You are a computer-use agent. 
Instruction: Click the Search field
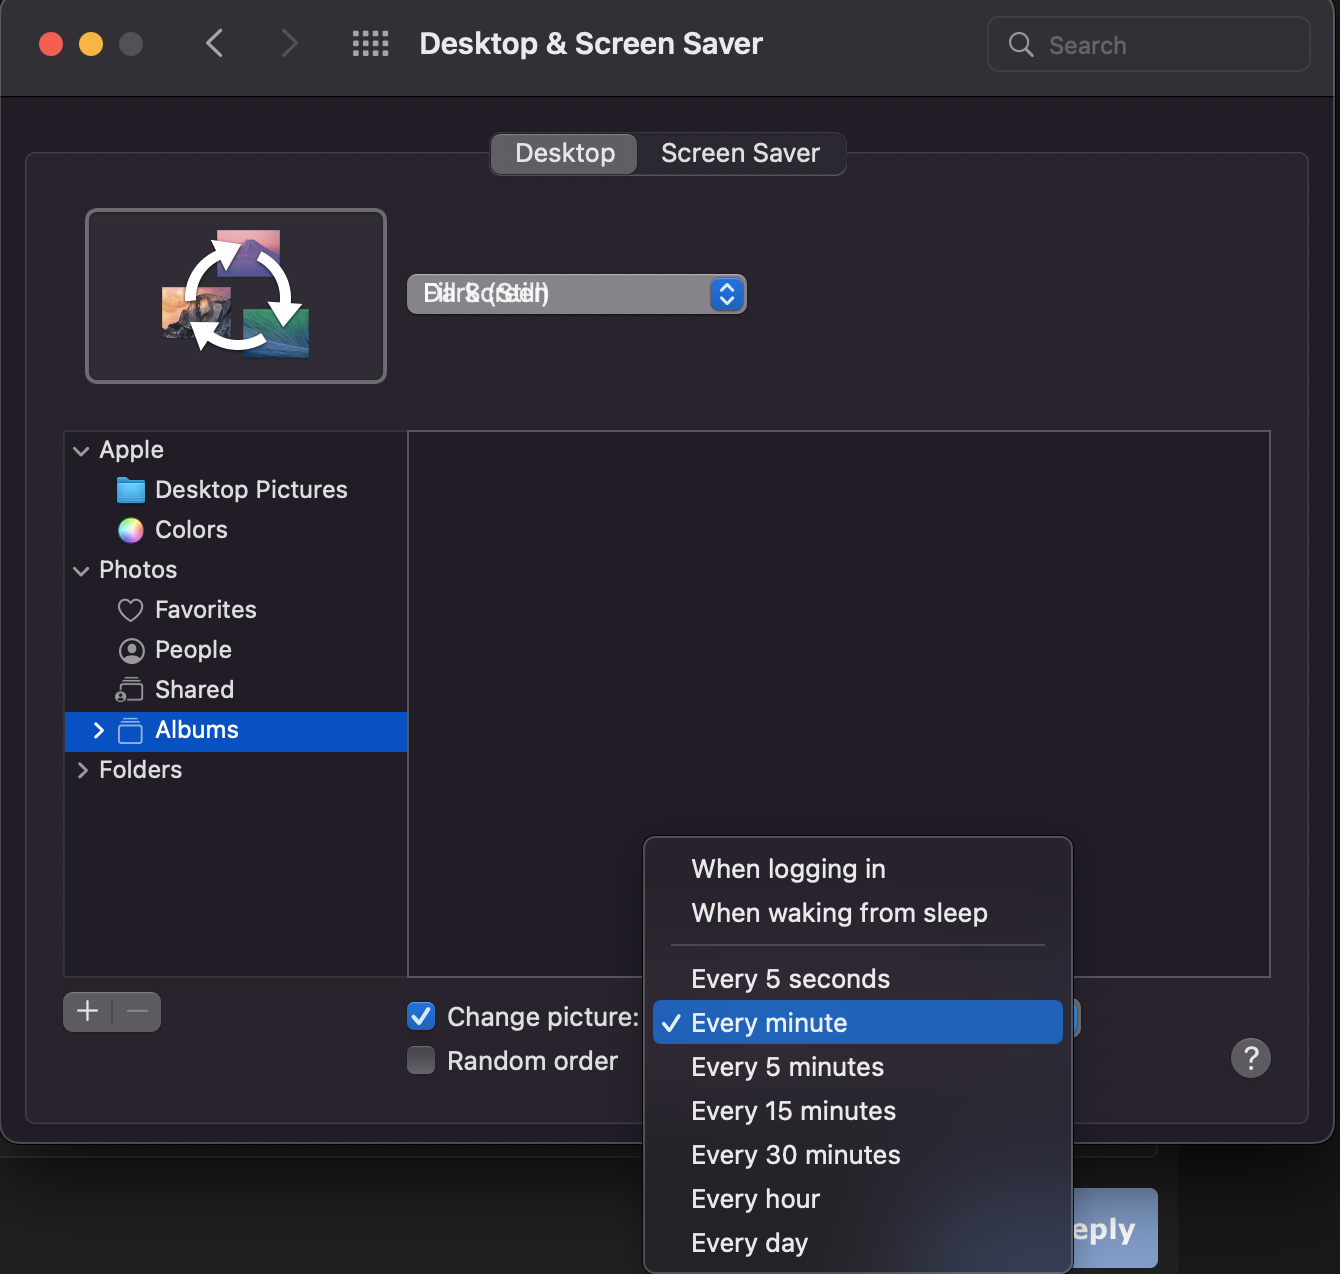click(x=1148, y=44)
